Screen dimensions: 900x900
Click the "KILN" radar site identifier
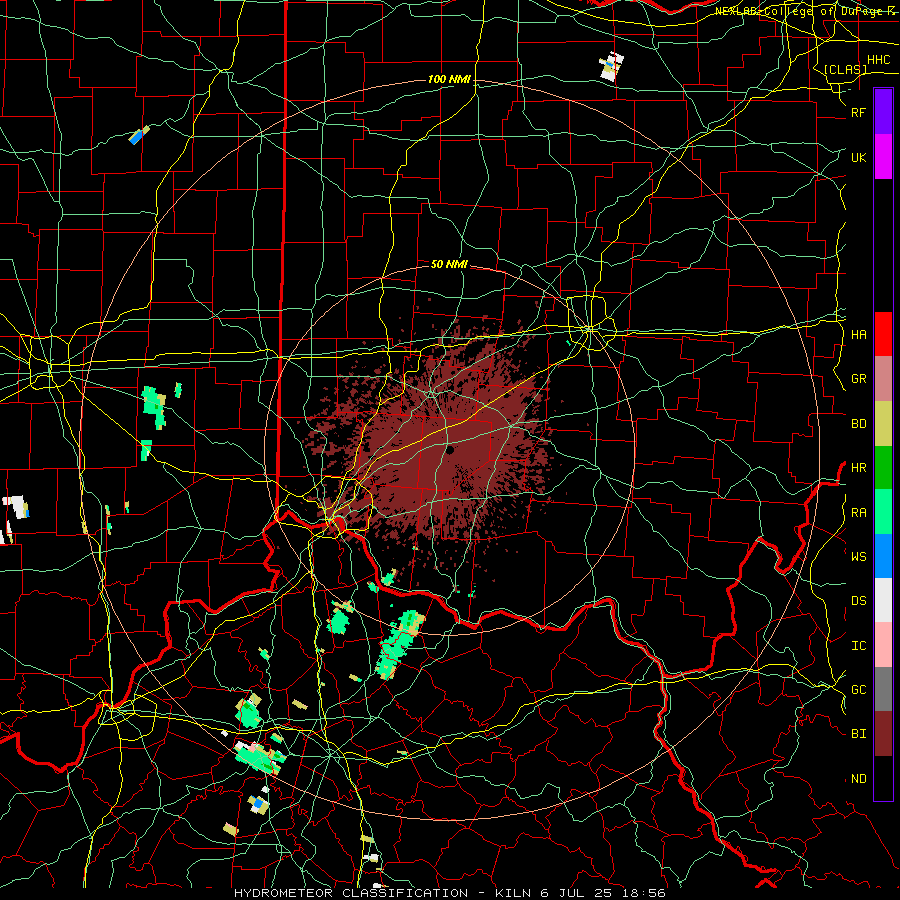click(x=510, y=893)
